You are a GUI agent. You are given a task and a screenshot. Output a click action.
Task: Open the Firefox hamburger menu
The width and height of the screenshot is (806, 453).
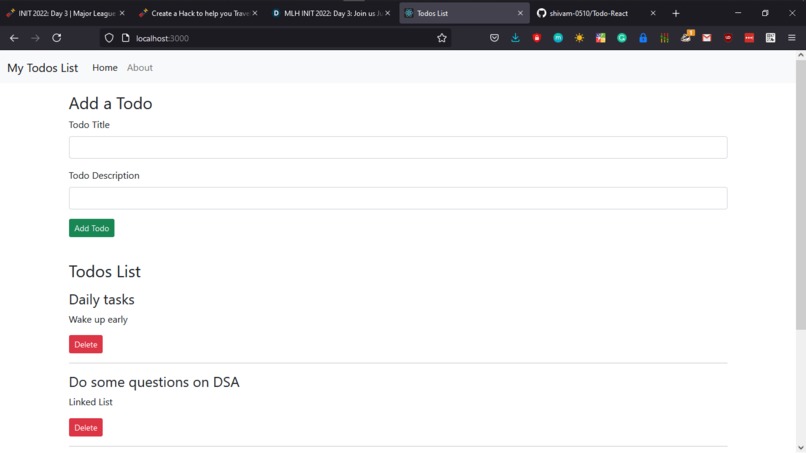point(792,38)
